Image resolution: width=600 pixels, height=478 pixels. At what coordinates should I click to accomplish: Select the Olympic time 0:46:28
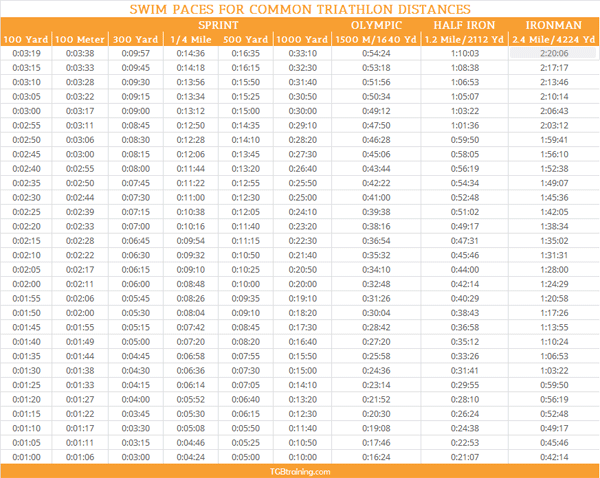click(376, 140)
